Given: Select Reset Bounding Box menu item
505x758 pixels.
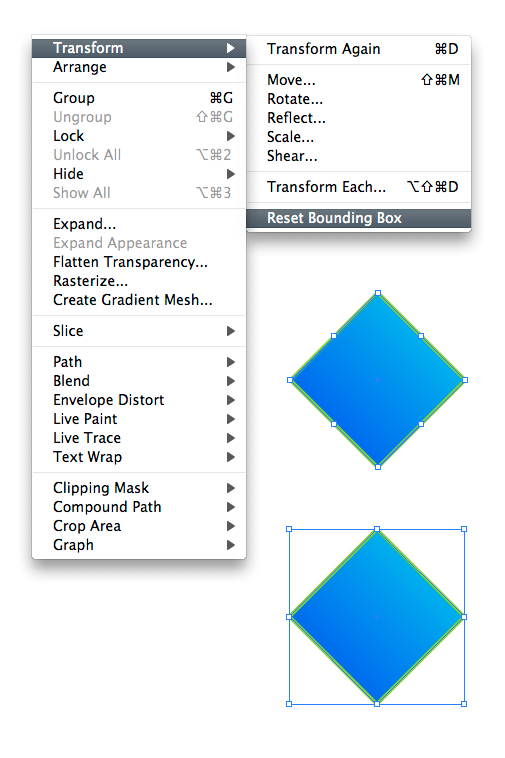Looking at the screenshot, I should [x=359, y=218].
